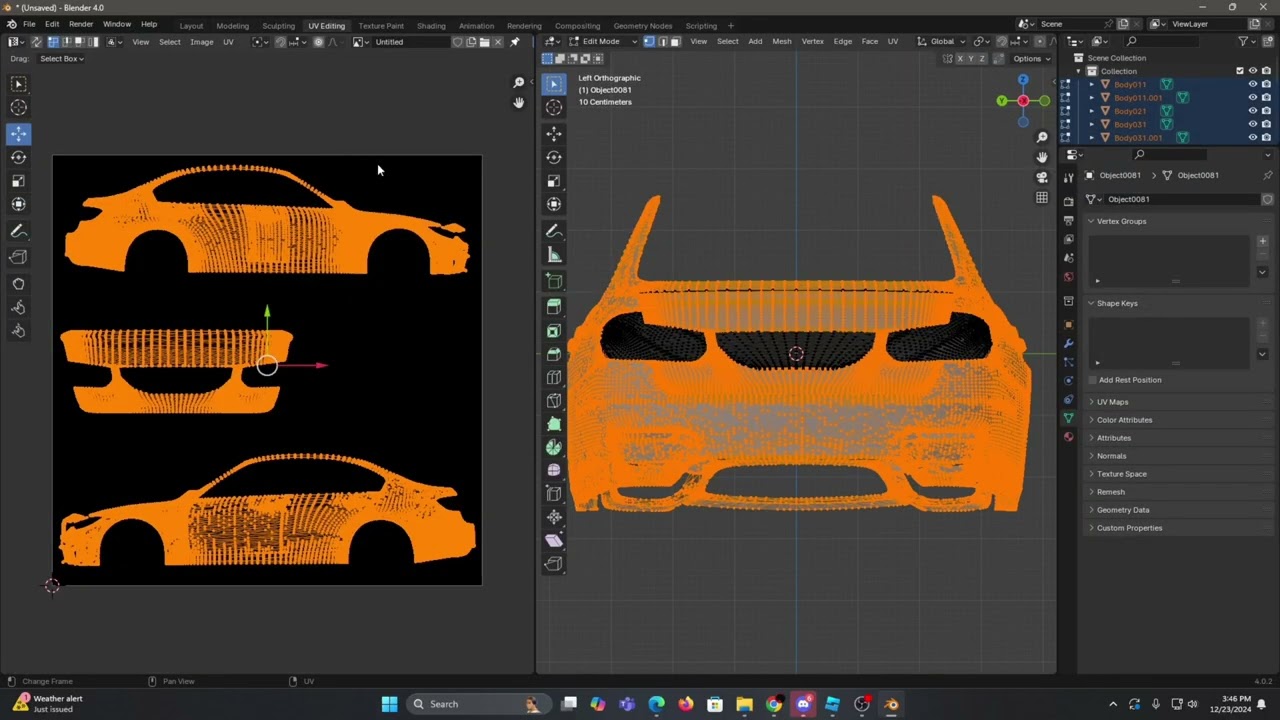Screen dimensions: 1280x720
Task: Open the viewport Options popover
Action: [1031, 59]
